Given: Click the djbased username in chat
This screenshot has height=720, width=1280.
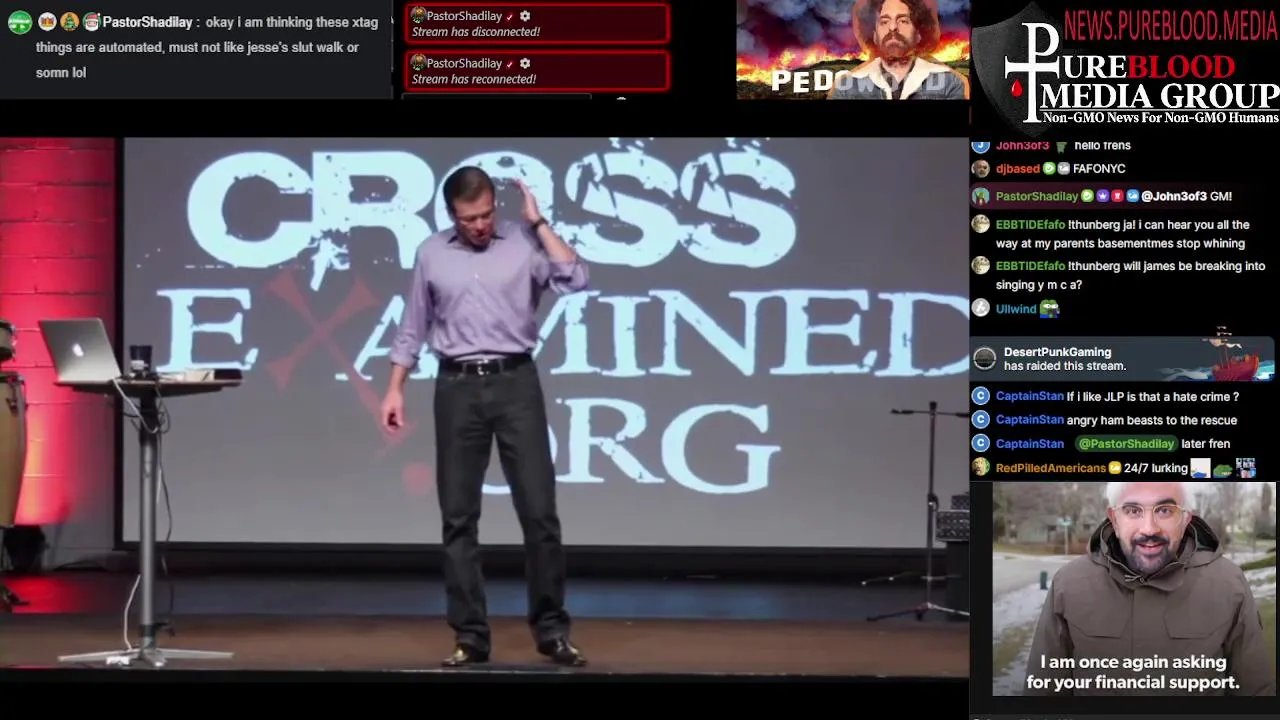Looking at the screenshot, I should pos(1017,169).
